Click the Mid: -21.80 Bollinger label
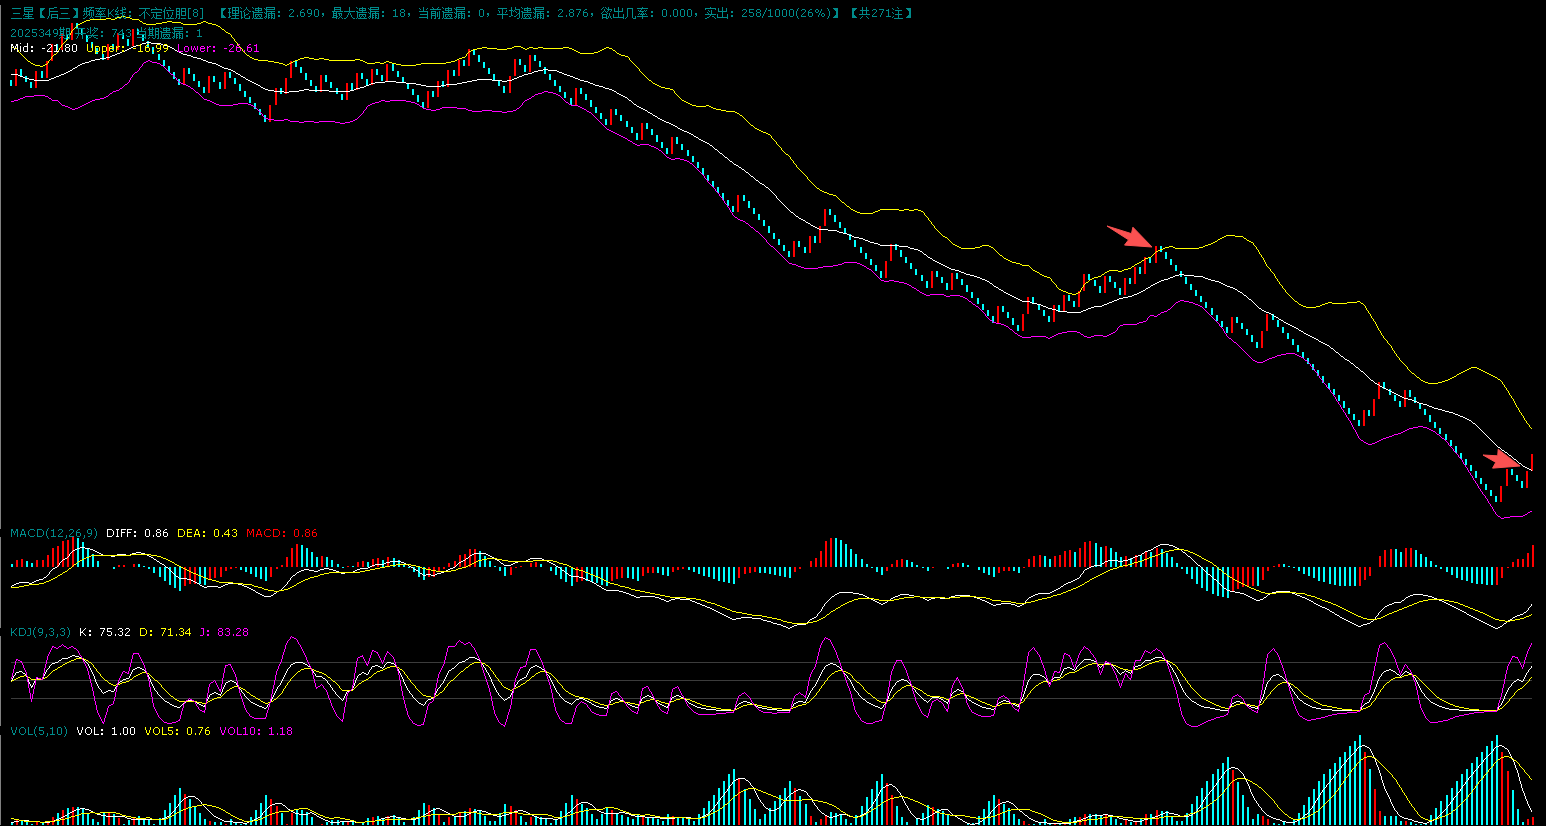Image resolution: width=1546 pixels, height=826 pixels. click(x=43, y=48)
